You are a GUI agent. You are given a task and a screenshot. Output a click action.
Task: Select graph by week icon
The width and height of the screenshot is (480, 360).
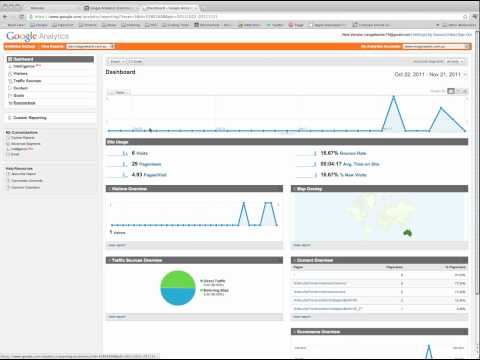click(459, 91)
